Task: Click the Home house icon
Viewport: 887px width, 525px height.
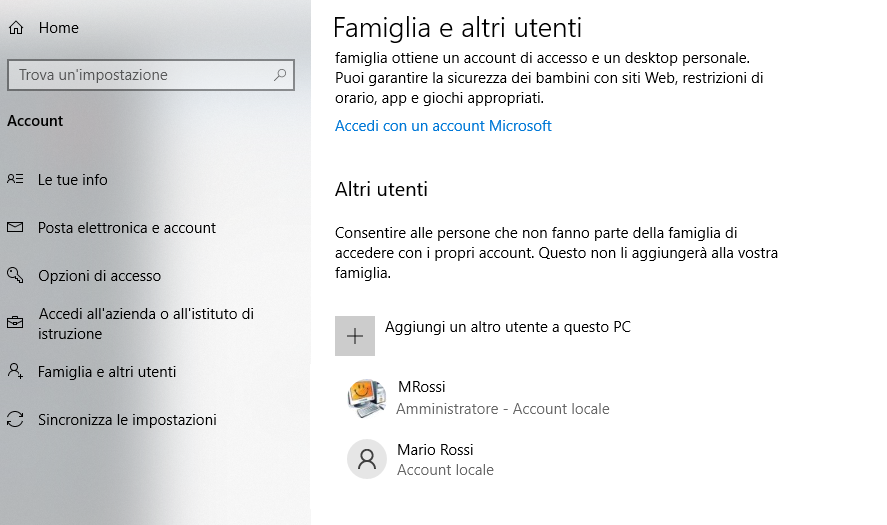Action: [16, 28]
